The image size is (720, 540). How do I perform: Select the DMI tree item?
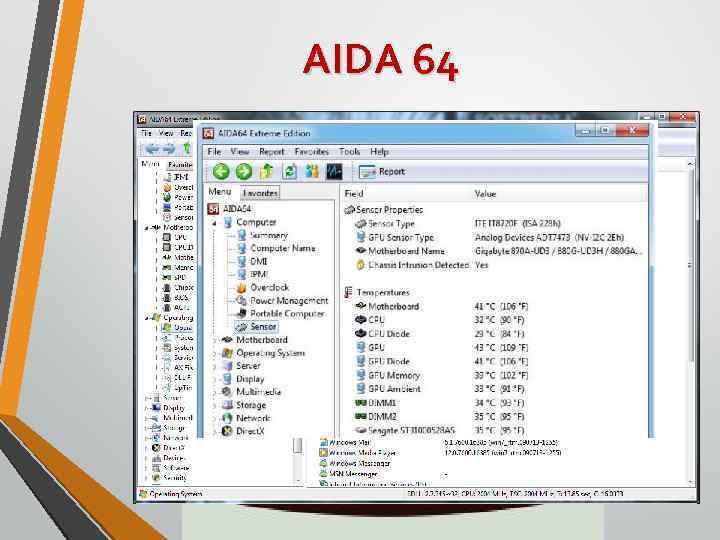pyautogui.click(x=252, y=261)
